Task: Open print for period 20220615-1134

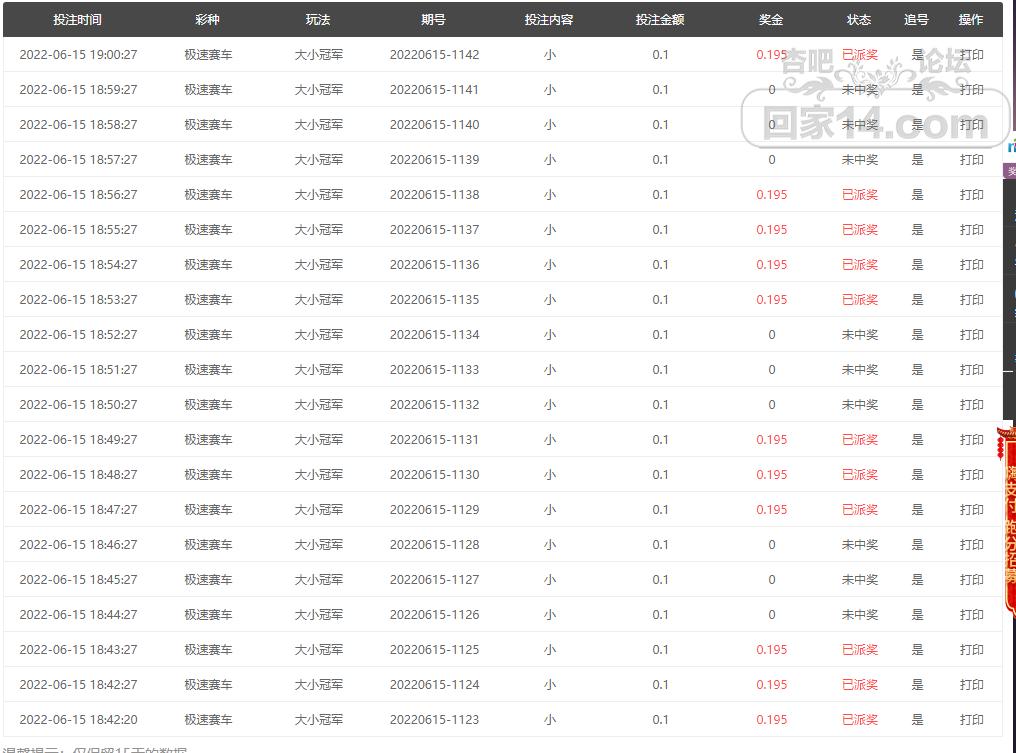Action: [971, 334]
